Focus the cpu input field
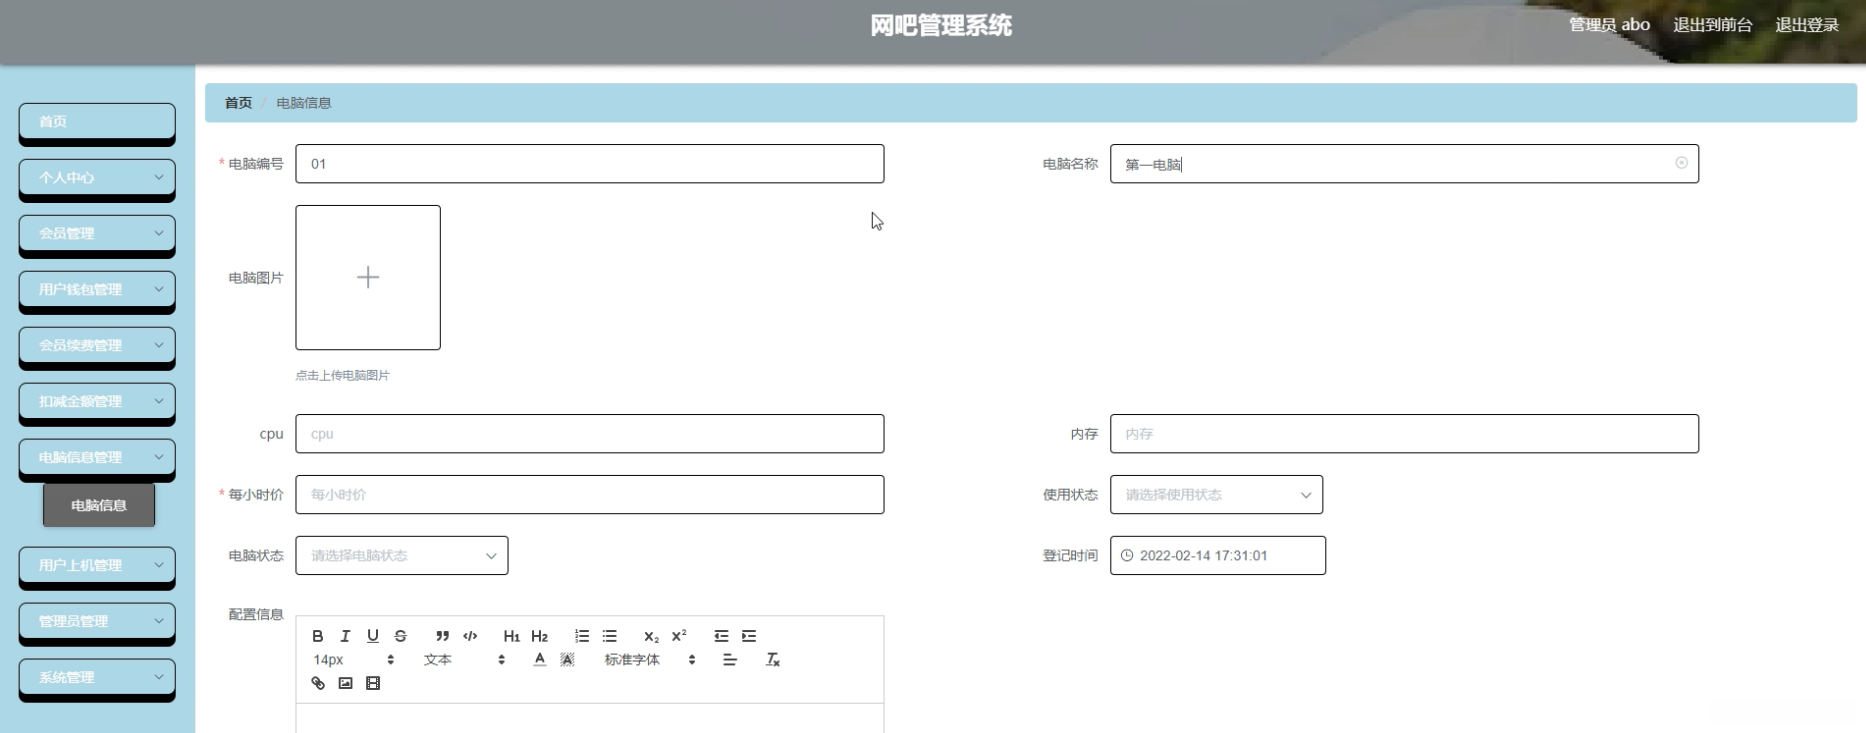This screenshot has width=1866, height=733. (x=590, y=434)
